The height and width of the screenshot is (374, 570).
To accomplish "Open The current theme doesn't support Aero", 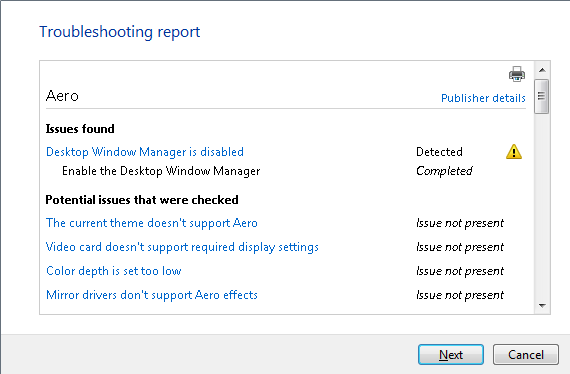I will (152, 223).
